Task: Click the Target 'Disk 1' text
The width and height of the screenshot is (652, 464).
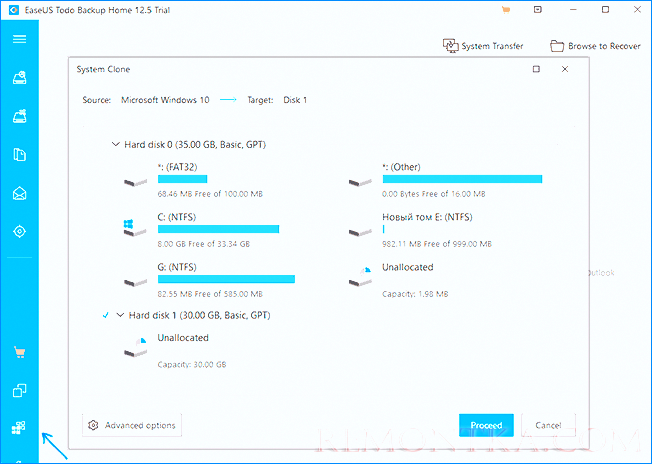Action: coord(295,100)
